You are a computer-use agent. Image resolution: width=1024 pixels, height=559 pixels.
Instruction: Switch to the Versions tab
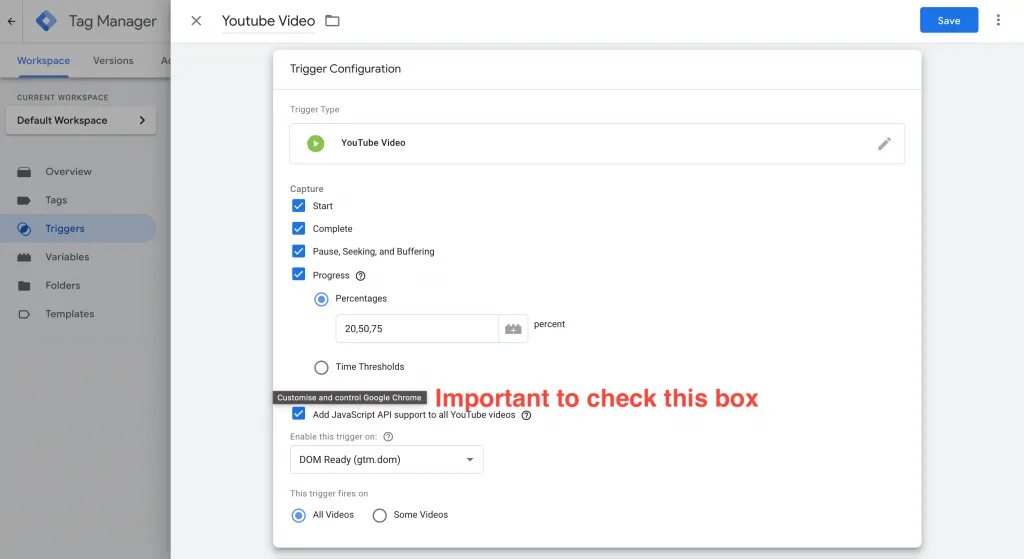[113, 61]
